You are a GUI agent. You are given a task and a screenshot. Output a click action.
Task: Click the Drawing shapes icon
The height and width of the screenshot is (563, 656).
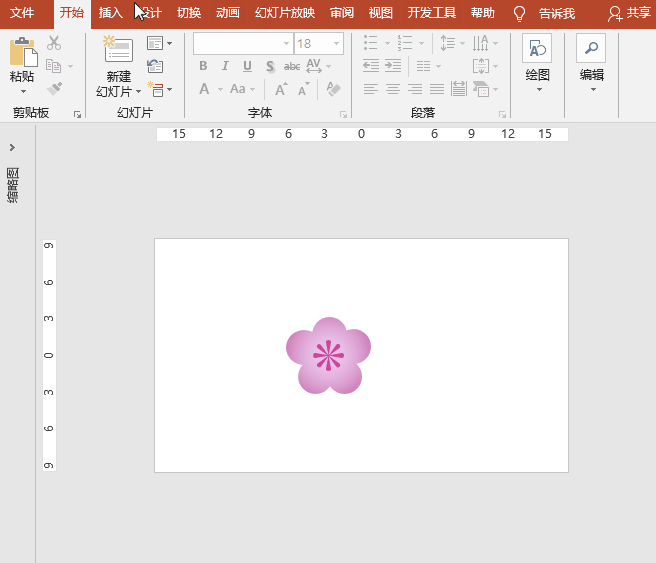tap(537, 48)
